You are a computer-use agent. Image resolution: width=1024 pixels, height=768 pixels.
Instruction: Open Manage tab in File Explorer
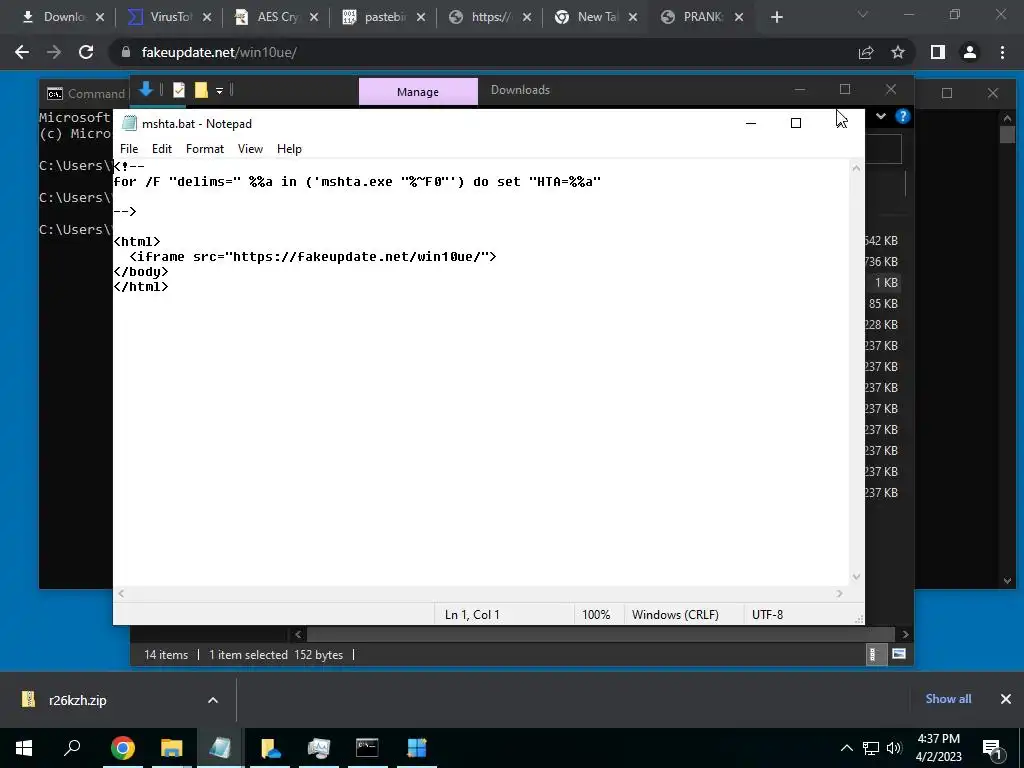418,91
